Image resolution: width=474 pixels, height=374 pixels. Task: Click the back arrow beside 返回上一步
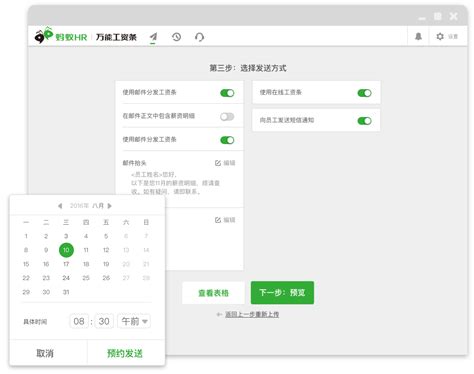[x=219, y=314]
